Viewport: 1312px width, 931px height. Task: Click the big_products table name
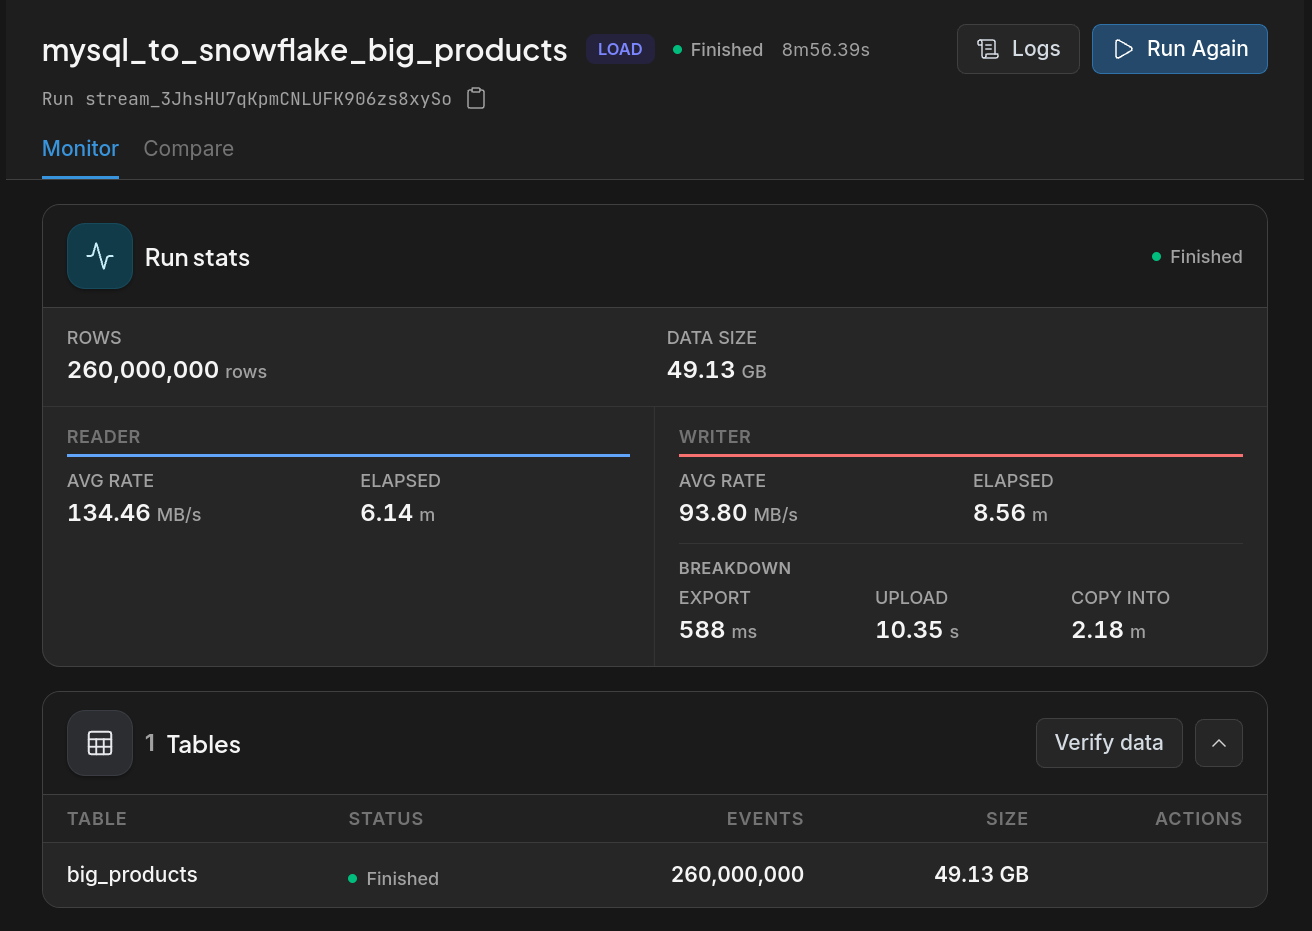[132, 875]
